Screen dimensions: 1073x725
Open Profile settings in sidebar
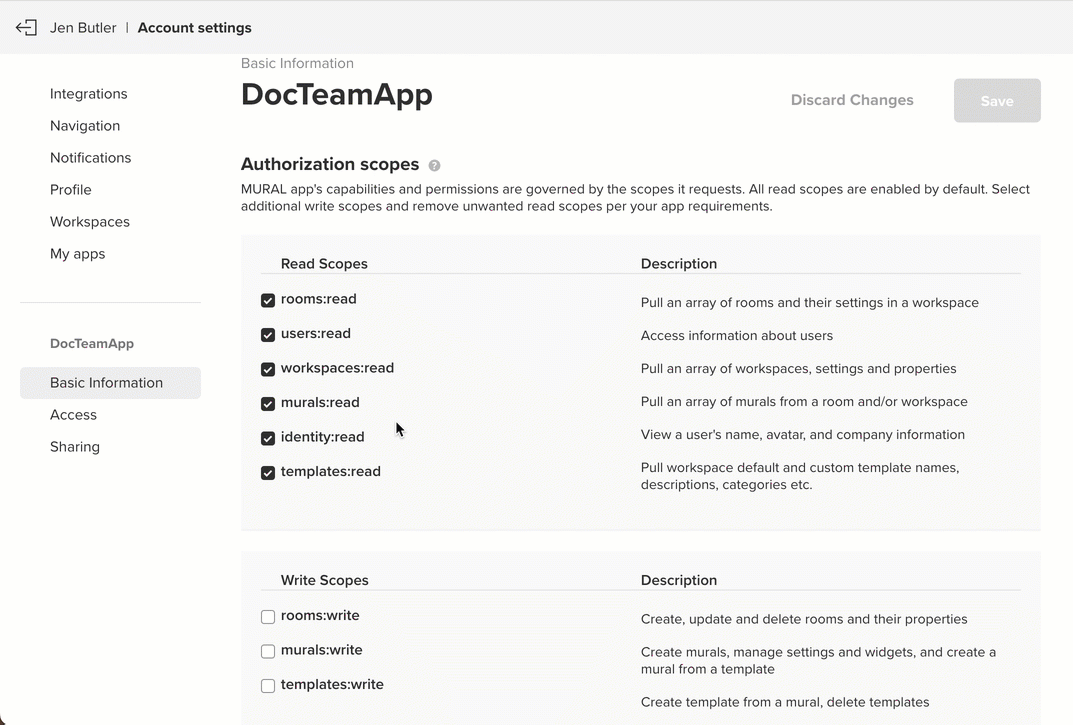click(70, 190)
